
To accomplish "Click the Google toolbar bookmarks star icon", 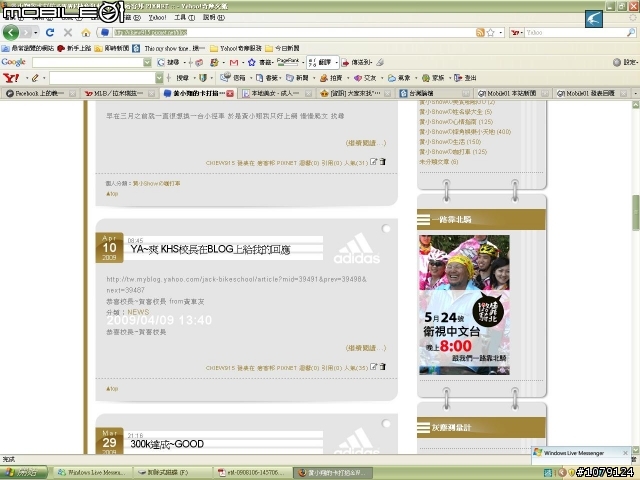I will (x=252, y=62).
